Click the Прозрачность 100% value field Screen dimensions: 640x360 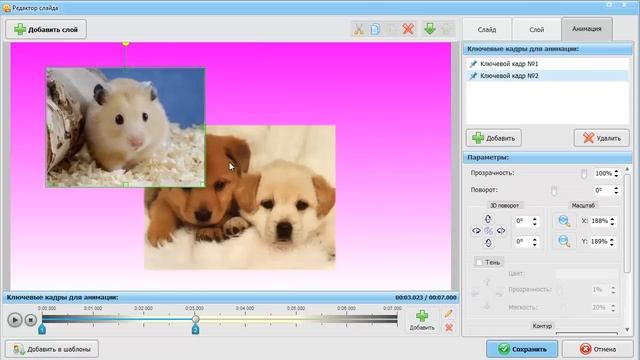point(603,173)
